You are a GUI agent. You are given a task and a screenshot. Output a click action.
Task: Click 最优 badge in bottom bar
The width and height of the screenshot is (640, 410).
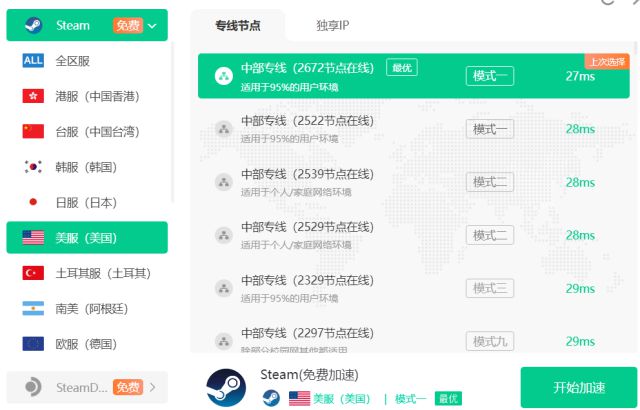point(448,398)
